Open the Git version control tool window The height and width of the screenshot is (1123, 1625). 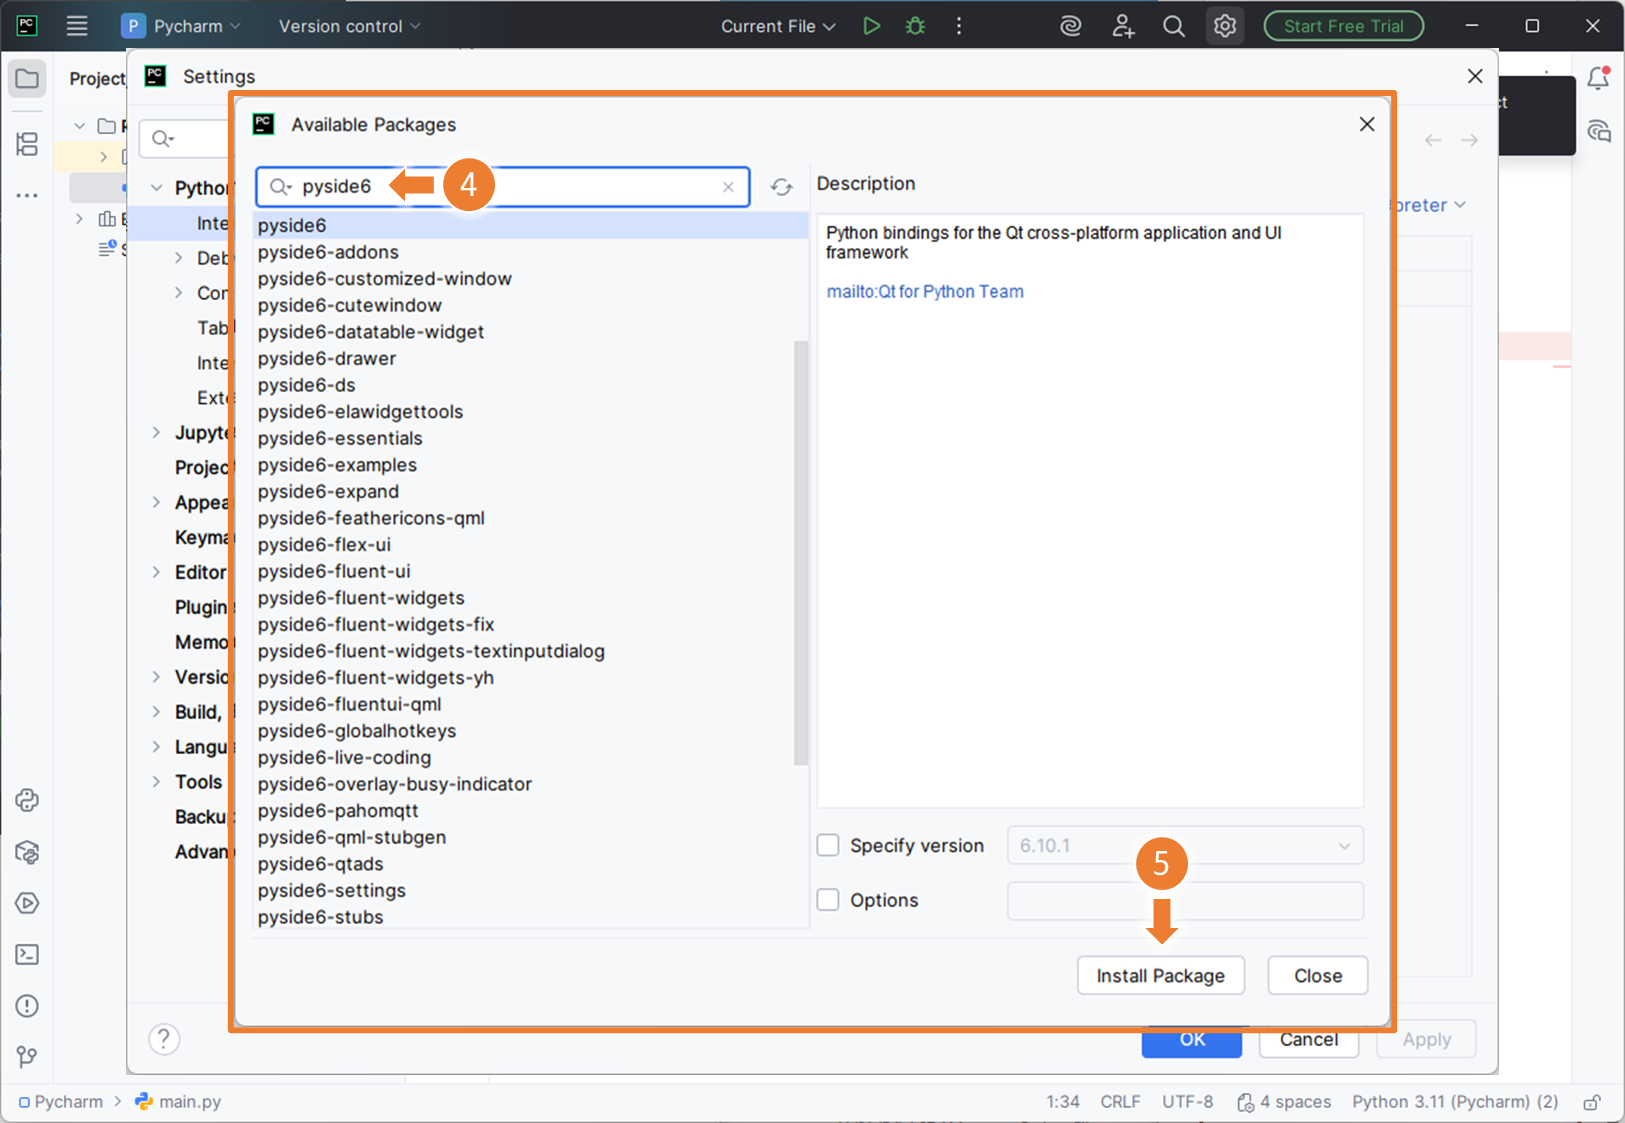coord(27,1057)
